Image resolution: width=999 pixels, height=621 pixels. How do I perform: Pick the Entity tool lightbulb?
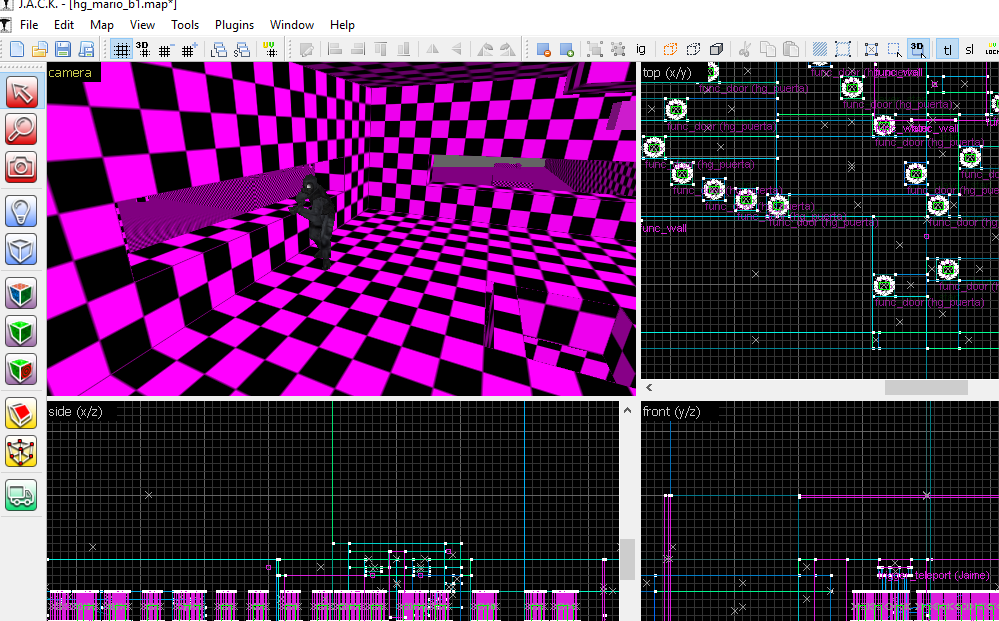(x=21, y=211)
